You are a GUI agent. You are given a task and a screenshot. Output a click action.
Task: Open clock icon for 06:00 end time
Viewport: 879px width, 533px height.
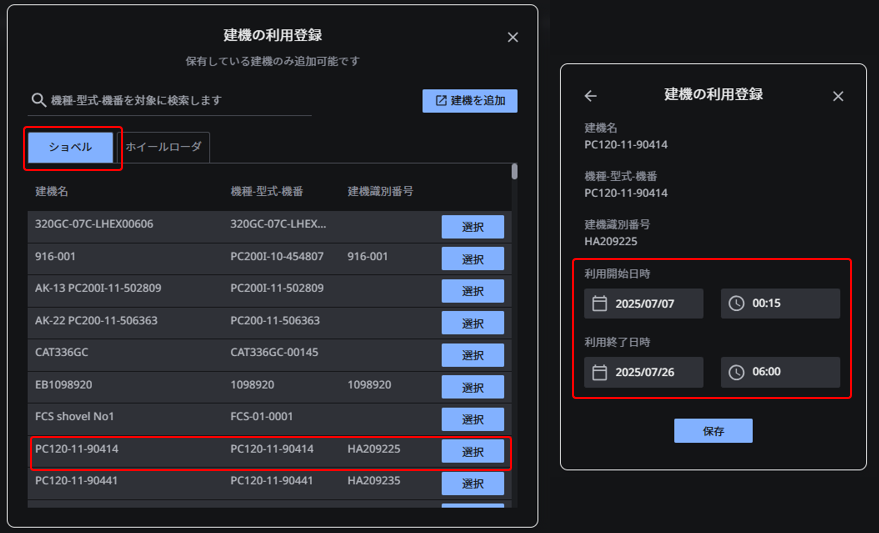click(x=736, y=372)
